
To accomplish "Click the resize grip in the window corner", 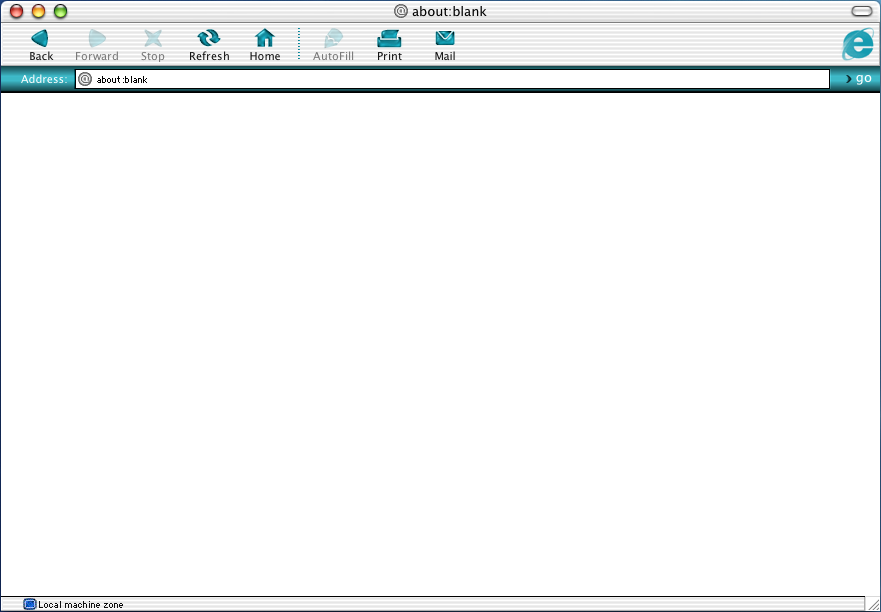I will 872,604.
